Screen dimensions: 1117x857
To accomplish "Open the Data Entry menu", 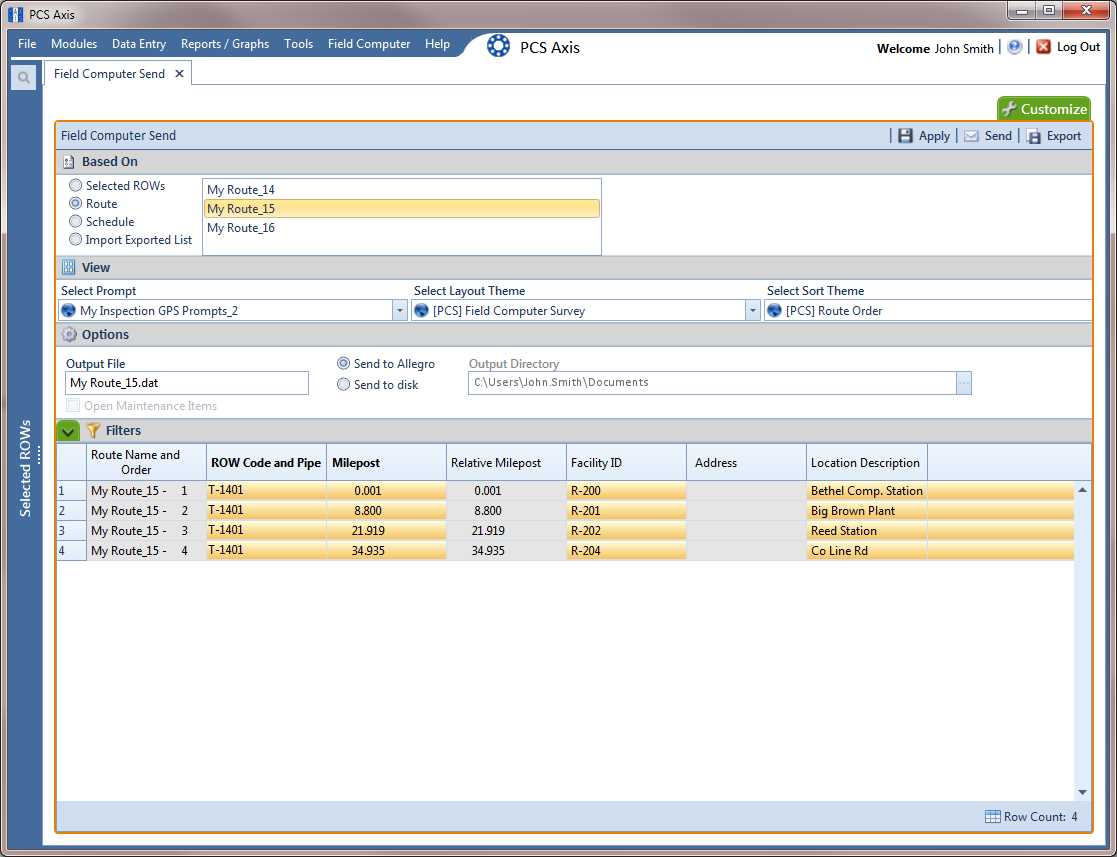I will (139, 43).
